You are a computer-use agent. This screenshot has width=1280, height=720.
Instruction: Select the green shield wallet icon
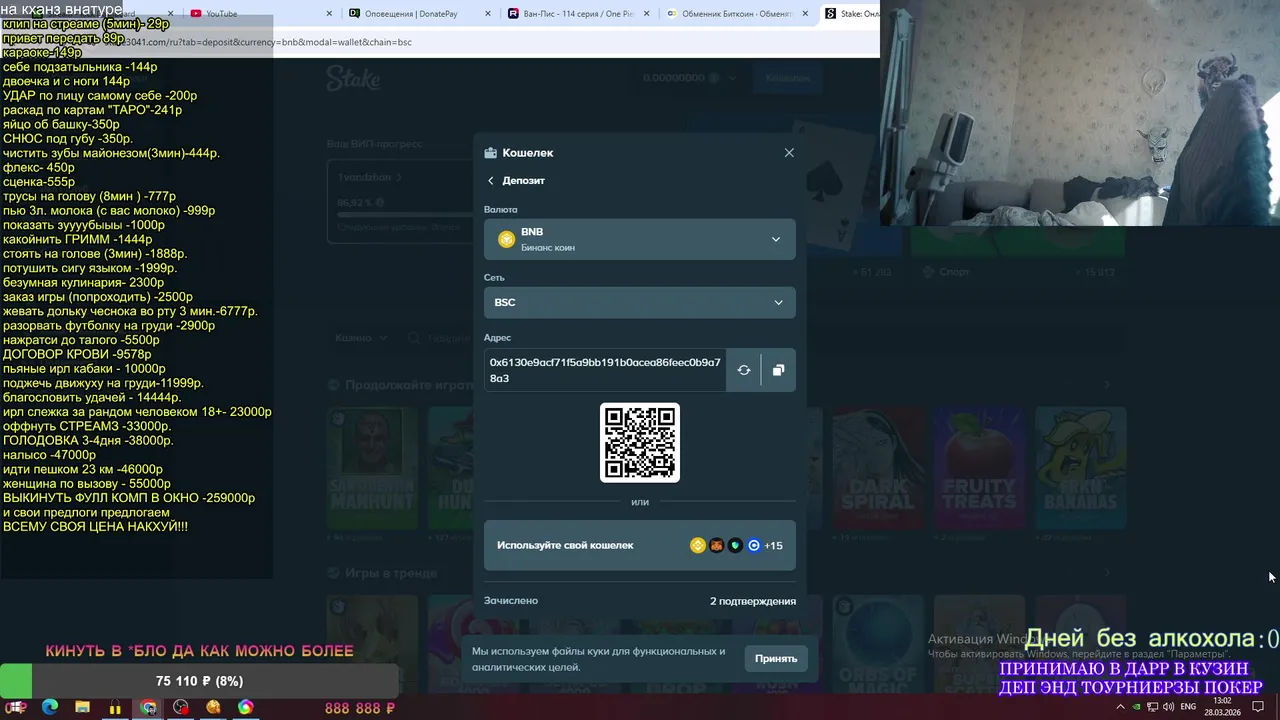pyautogui.click(x=735, y=546)
